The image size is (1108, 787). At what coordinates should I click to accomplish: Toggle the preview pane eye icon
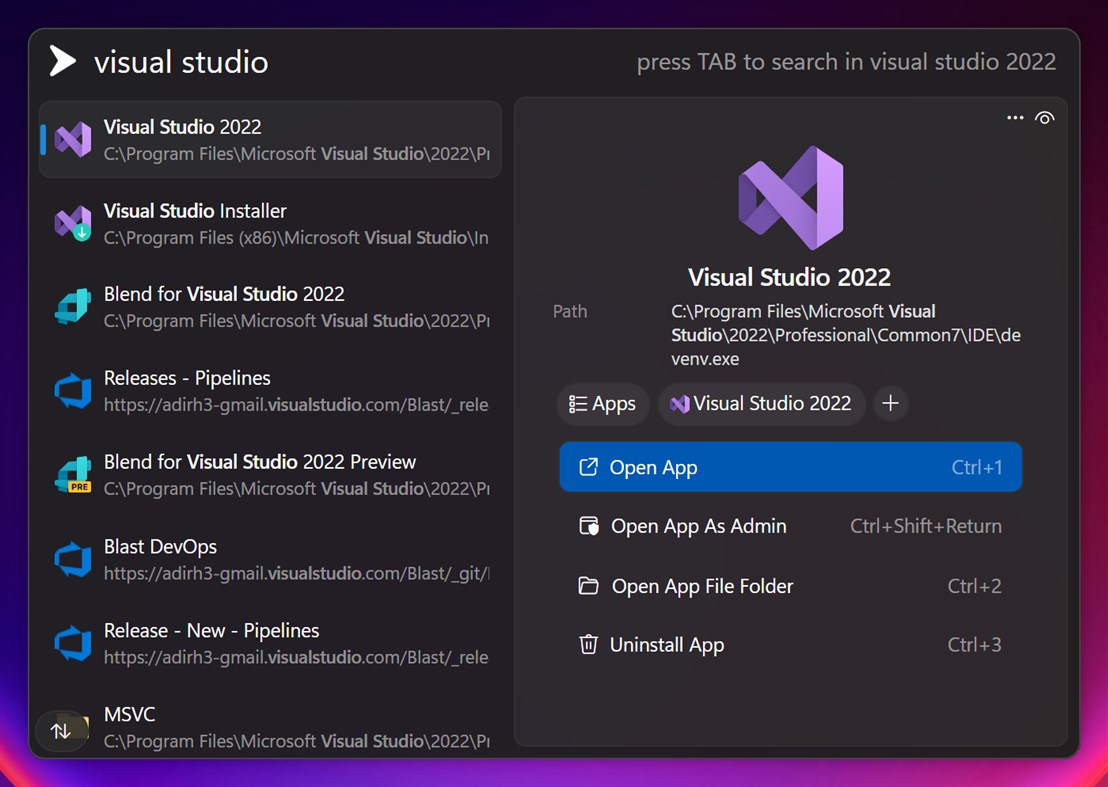click(1045, 117)
